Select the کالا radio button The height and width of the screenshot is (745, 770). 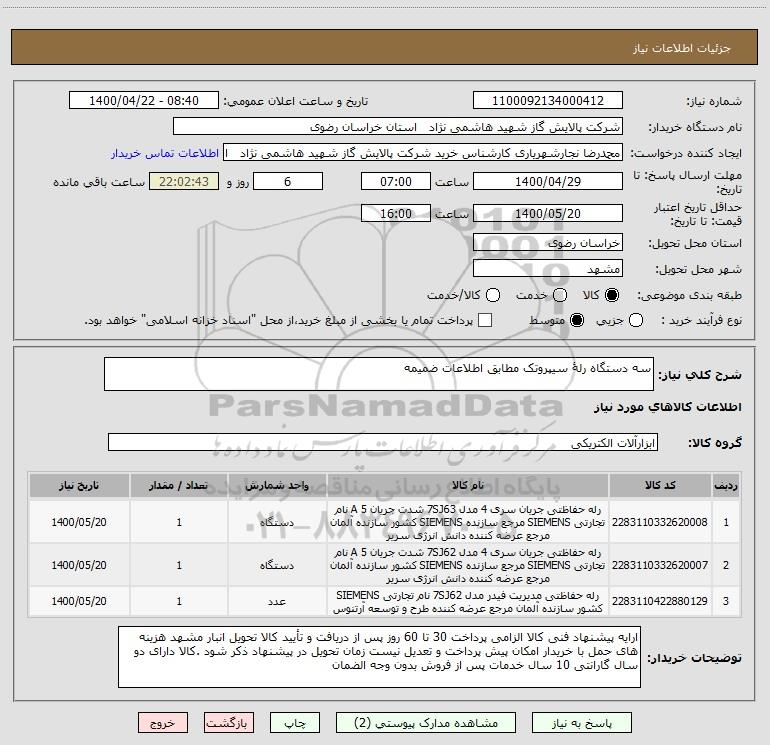tap(612, 295)
